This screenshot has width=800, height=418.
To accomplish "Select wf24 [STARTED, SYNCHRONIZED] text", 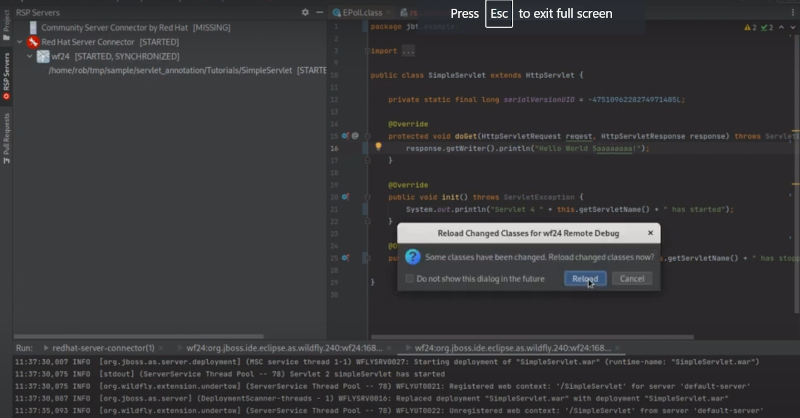I will pos(115,56).
